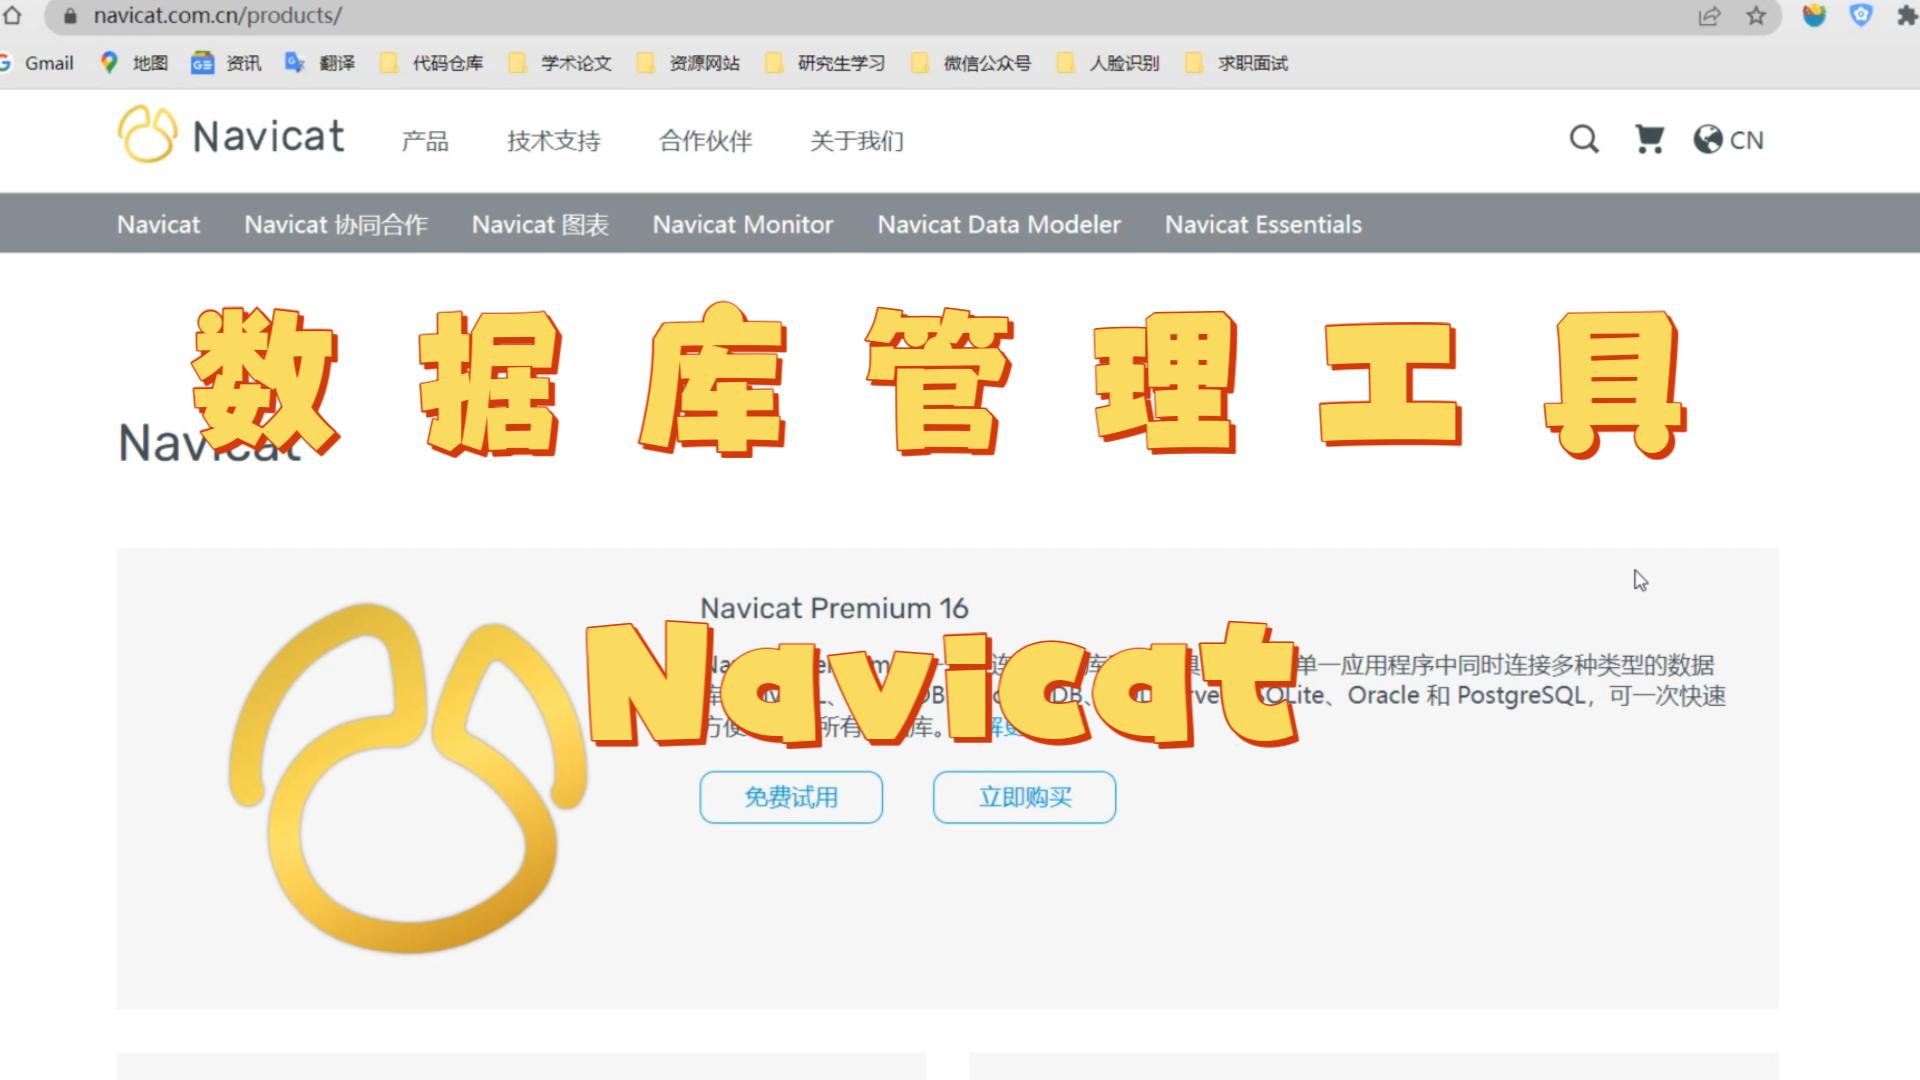Select the Navicat 图表 tab
Image resolution: width=1920 pixels, height=1080 pixels.
540,224
